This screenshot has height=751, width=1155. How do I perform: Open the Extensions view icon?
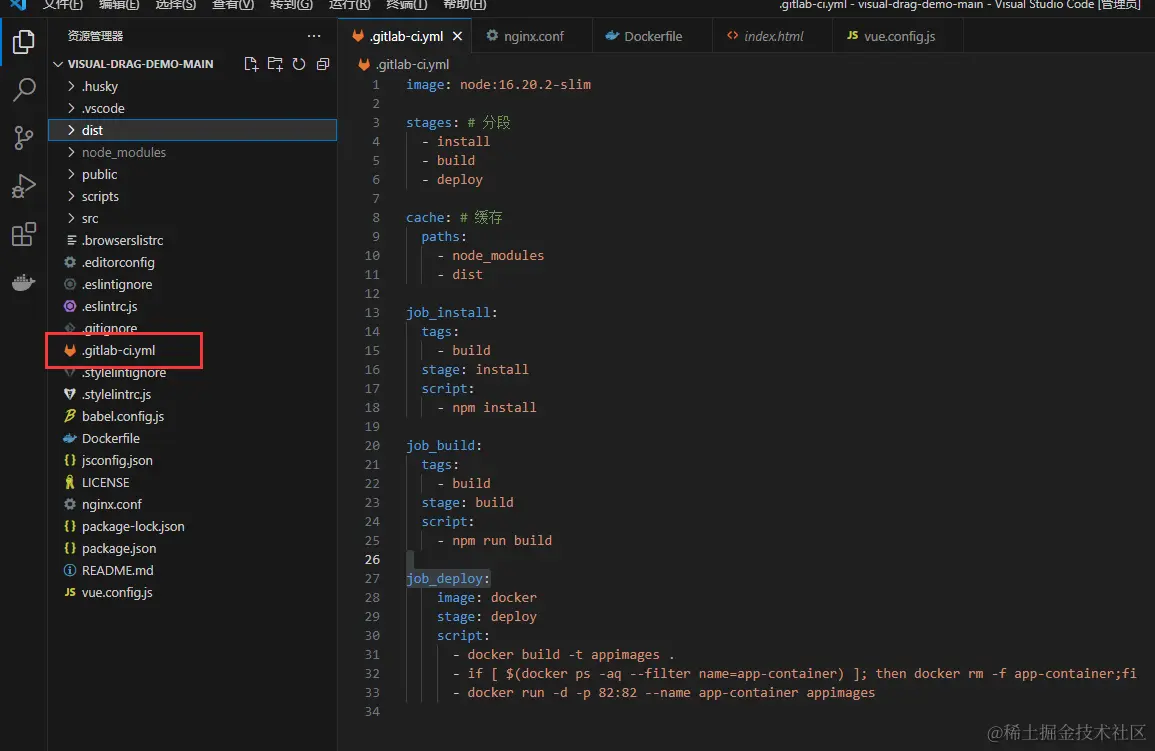[23, 235]
